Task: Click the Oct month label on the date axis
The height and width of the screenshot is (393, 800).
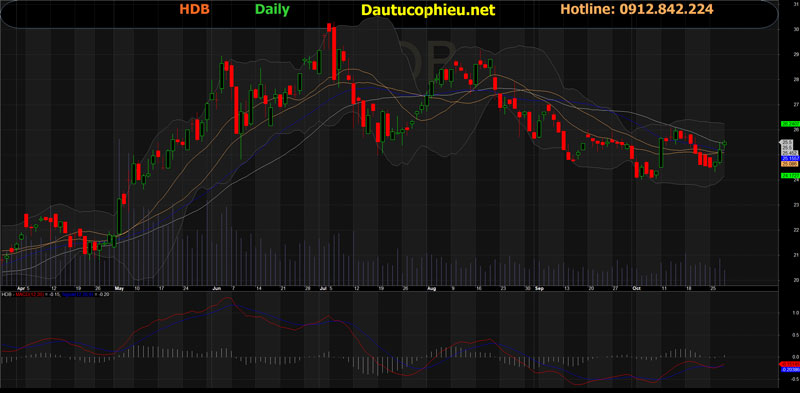Action: pyautogui.click(x=636, y=288)
